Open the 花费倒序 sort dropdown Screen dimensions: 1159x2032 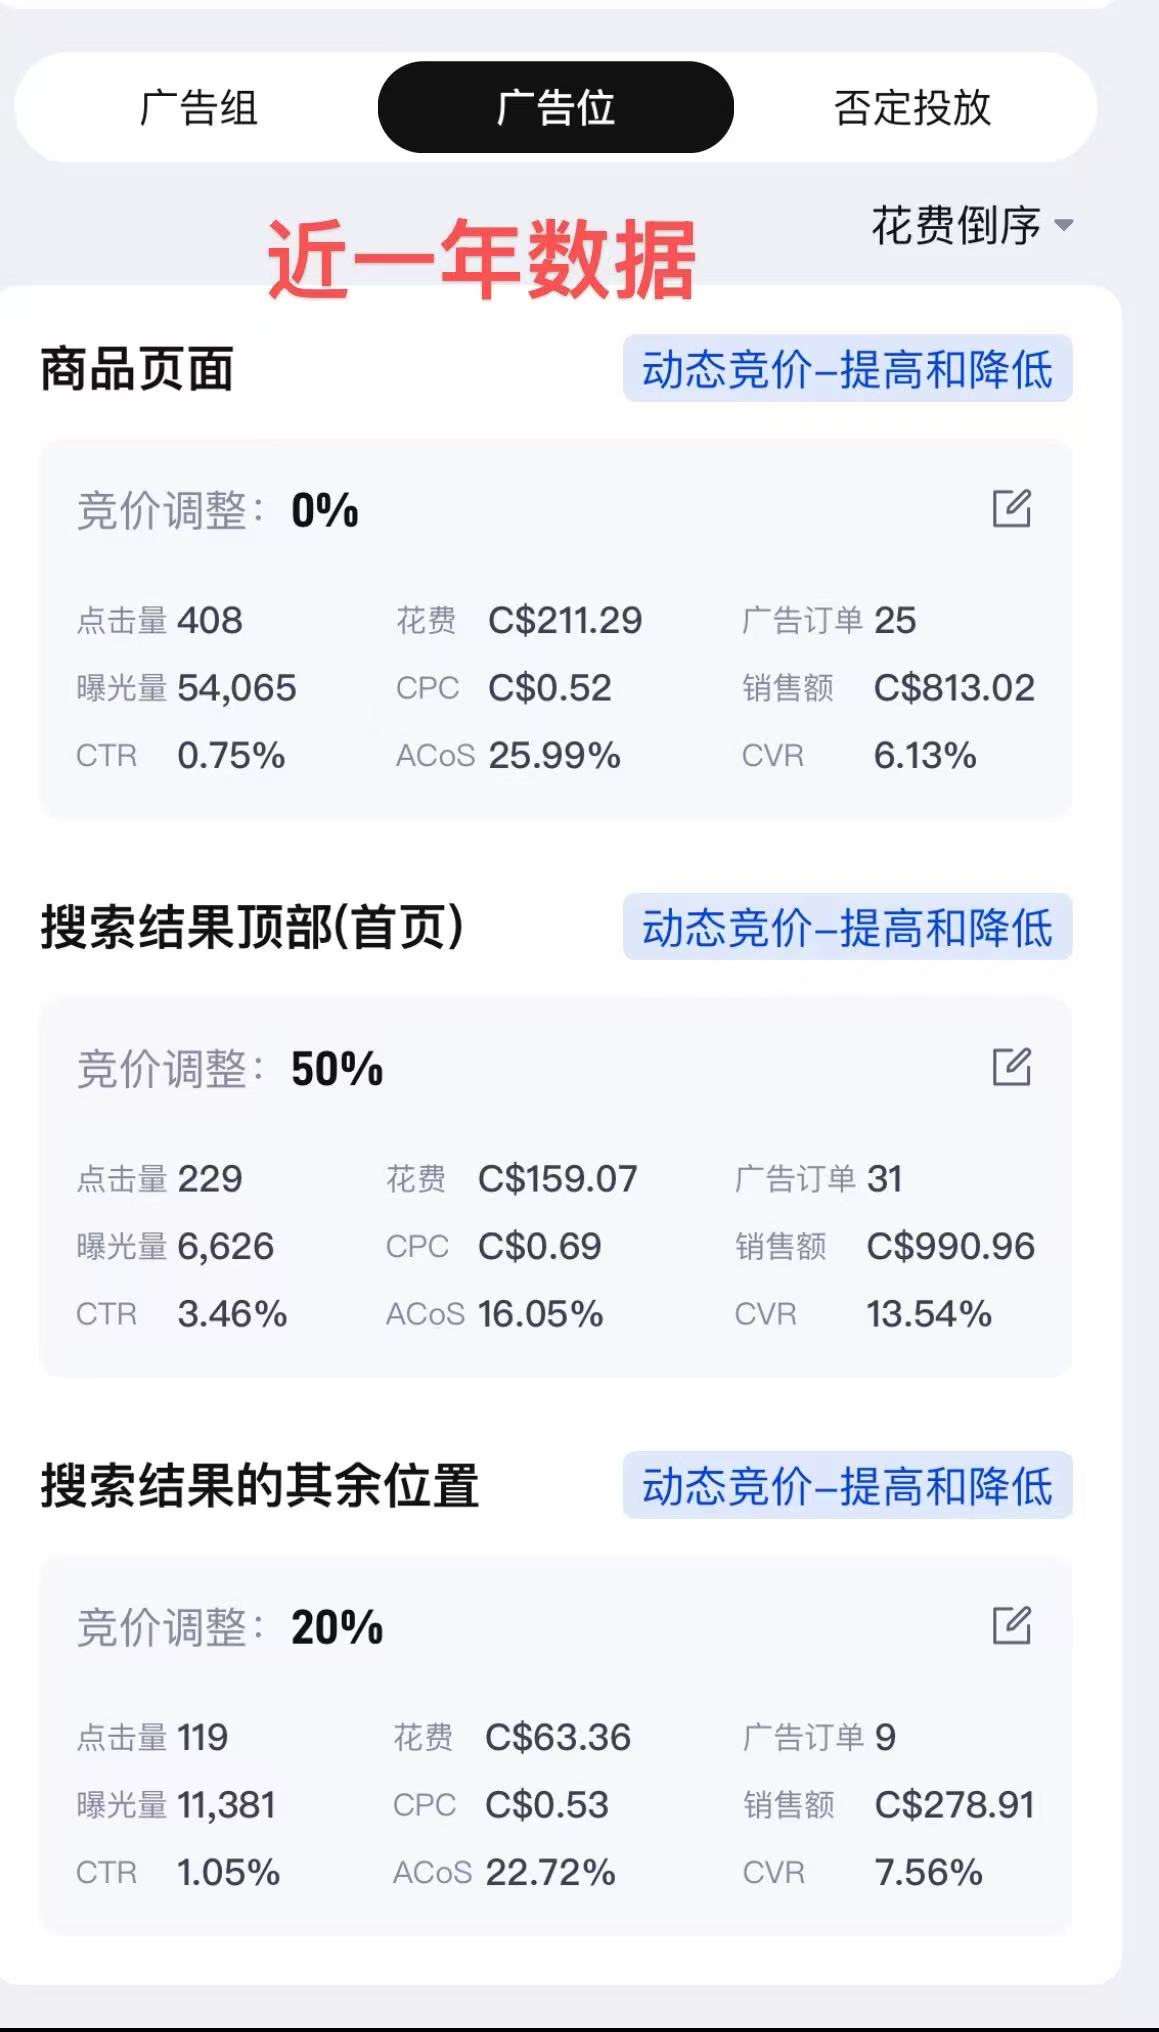point(957,226)
